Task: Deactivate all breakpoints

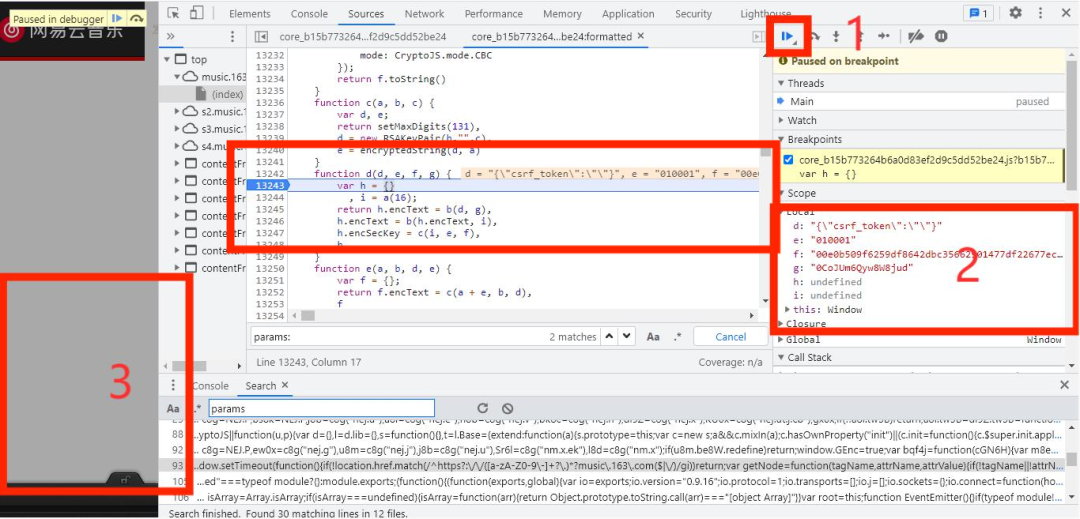Action: coord(915,36)
